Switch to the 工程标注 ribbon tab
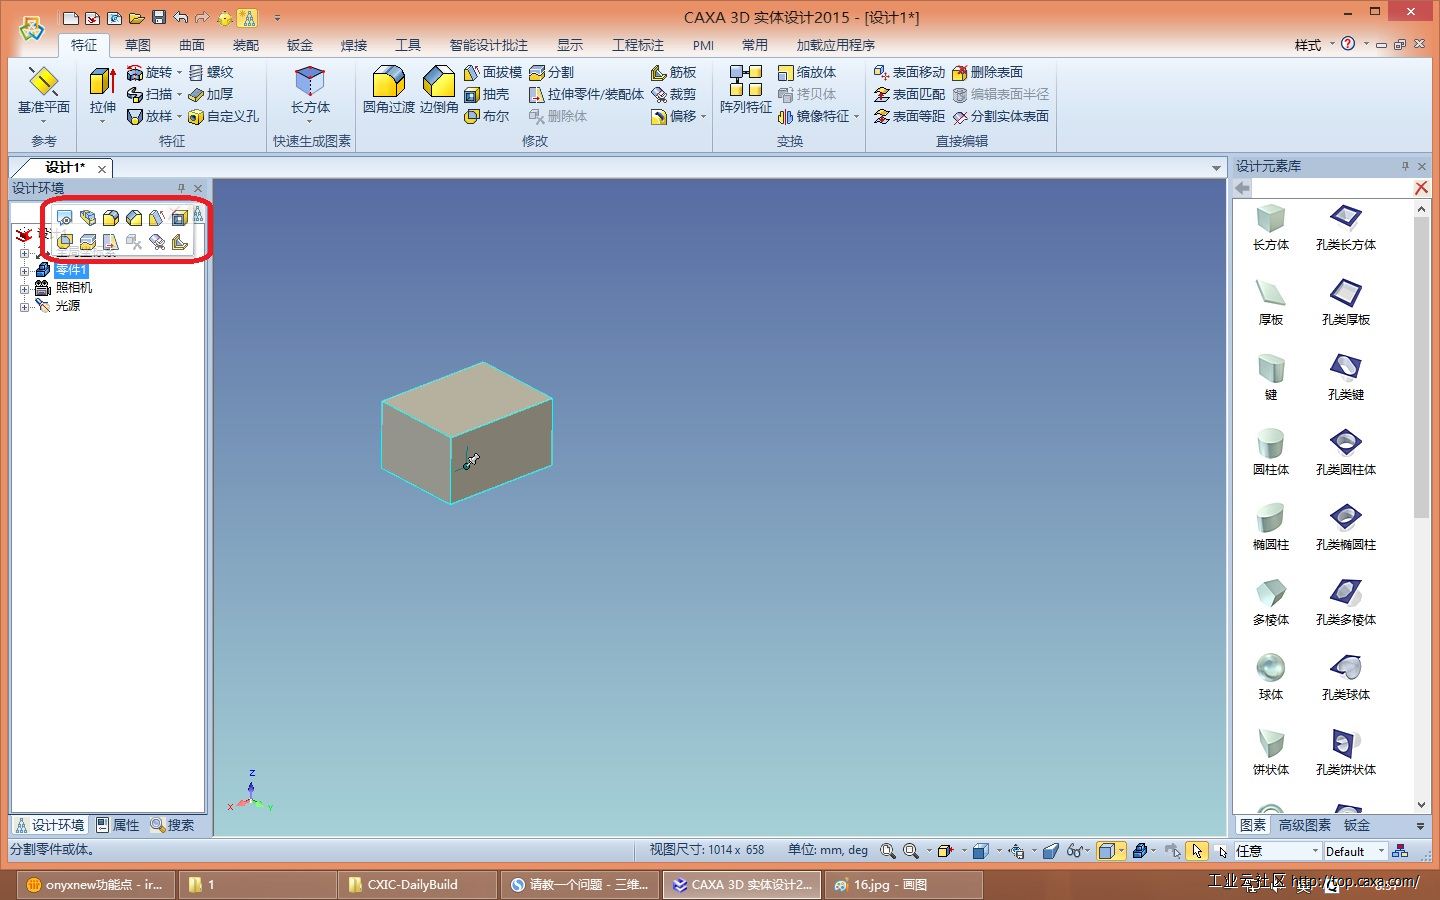The image size is (1440, 900). coord(638,45)
